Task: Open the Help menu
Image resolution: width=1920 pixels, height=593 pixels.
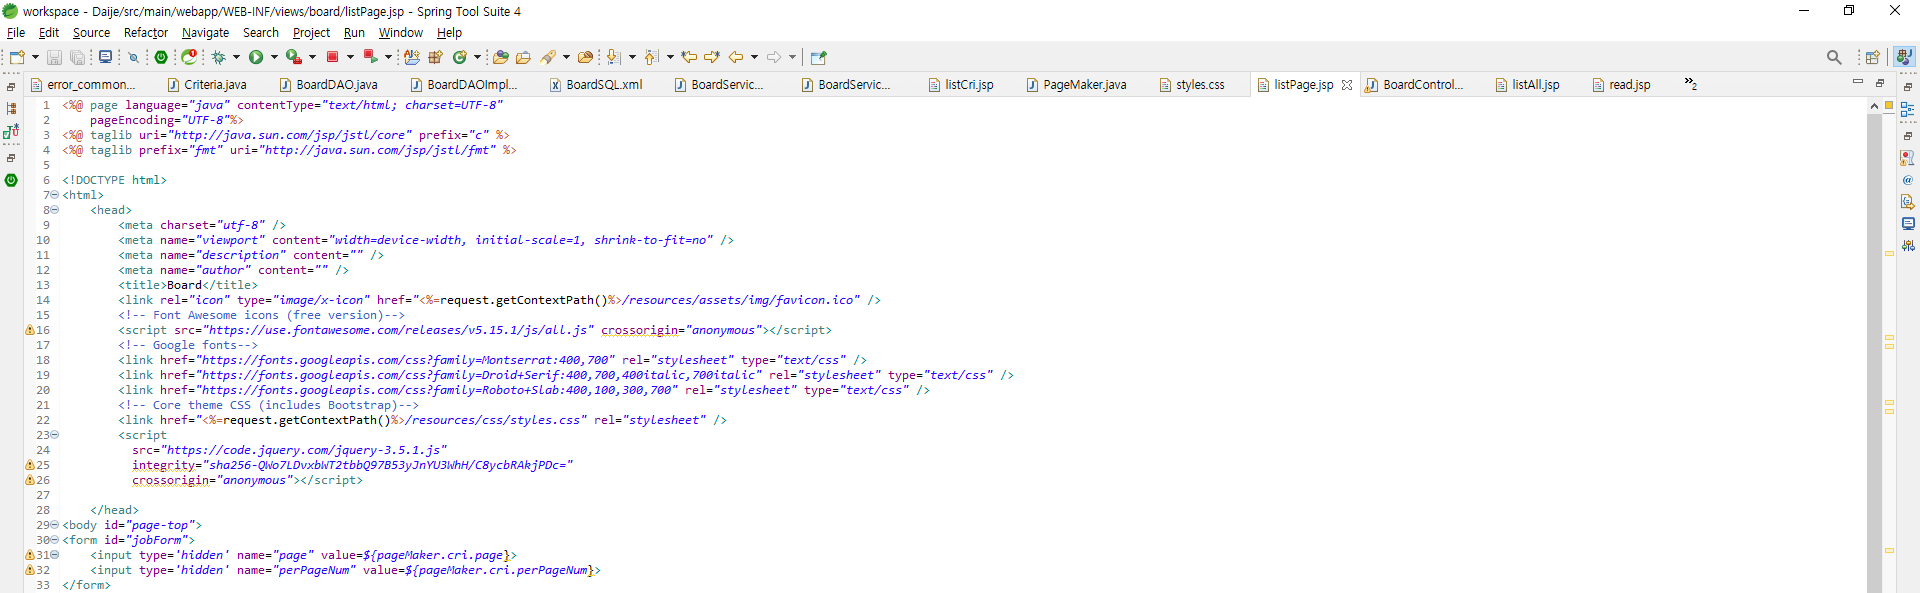Action: tap(449, 33)
